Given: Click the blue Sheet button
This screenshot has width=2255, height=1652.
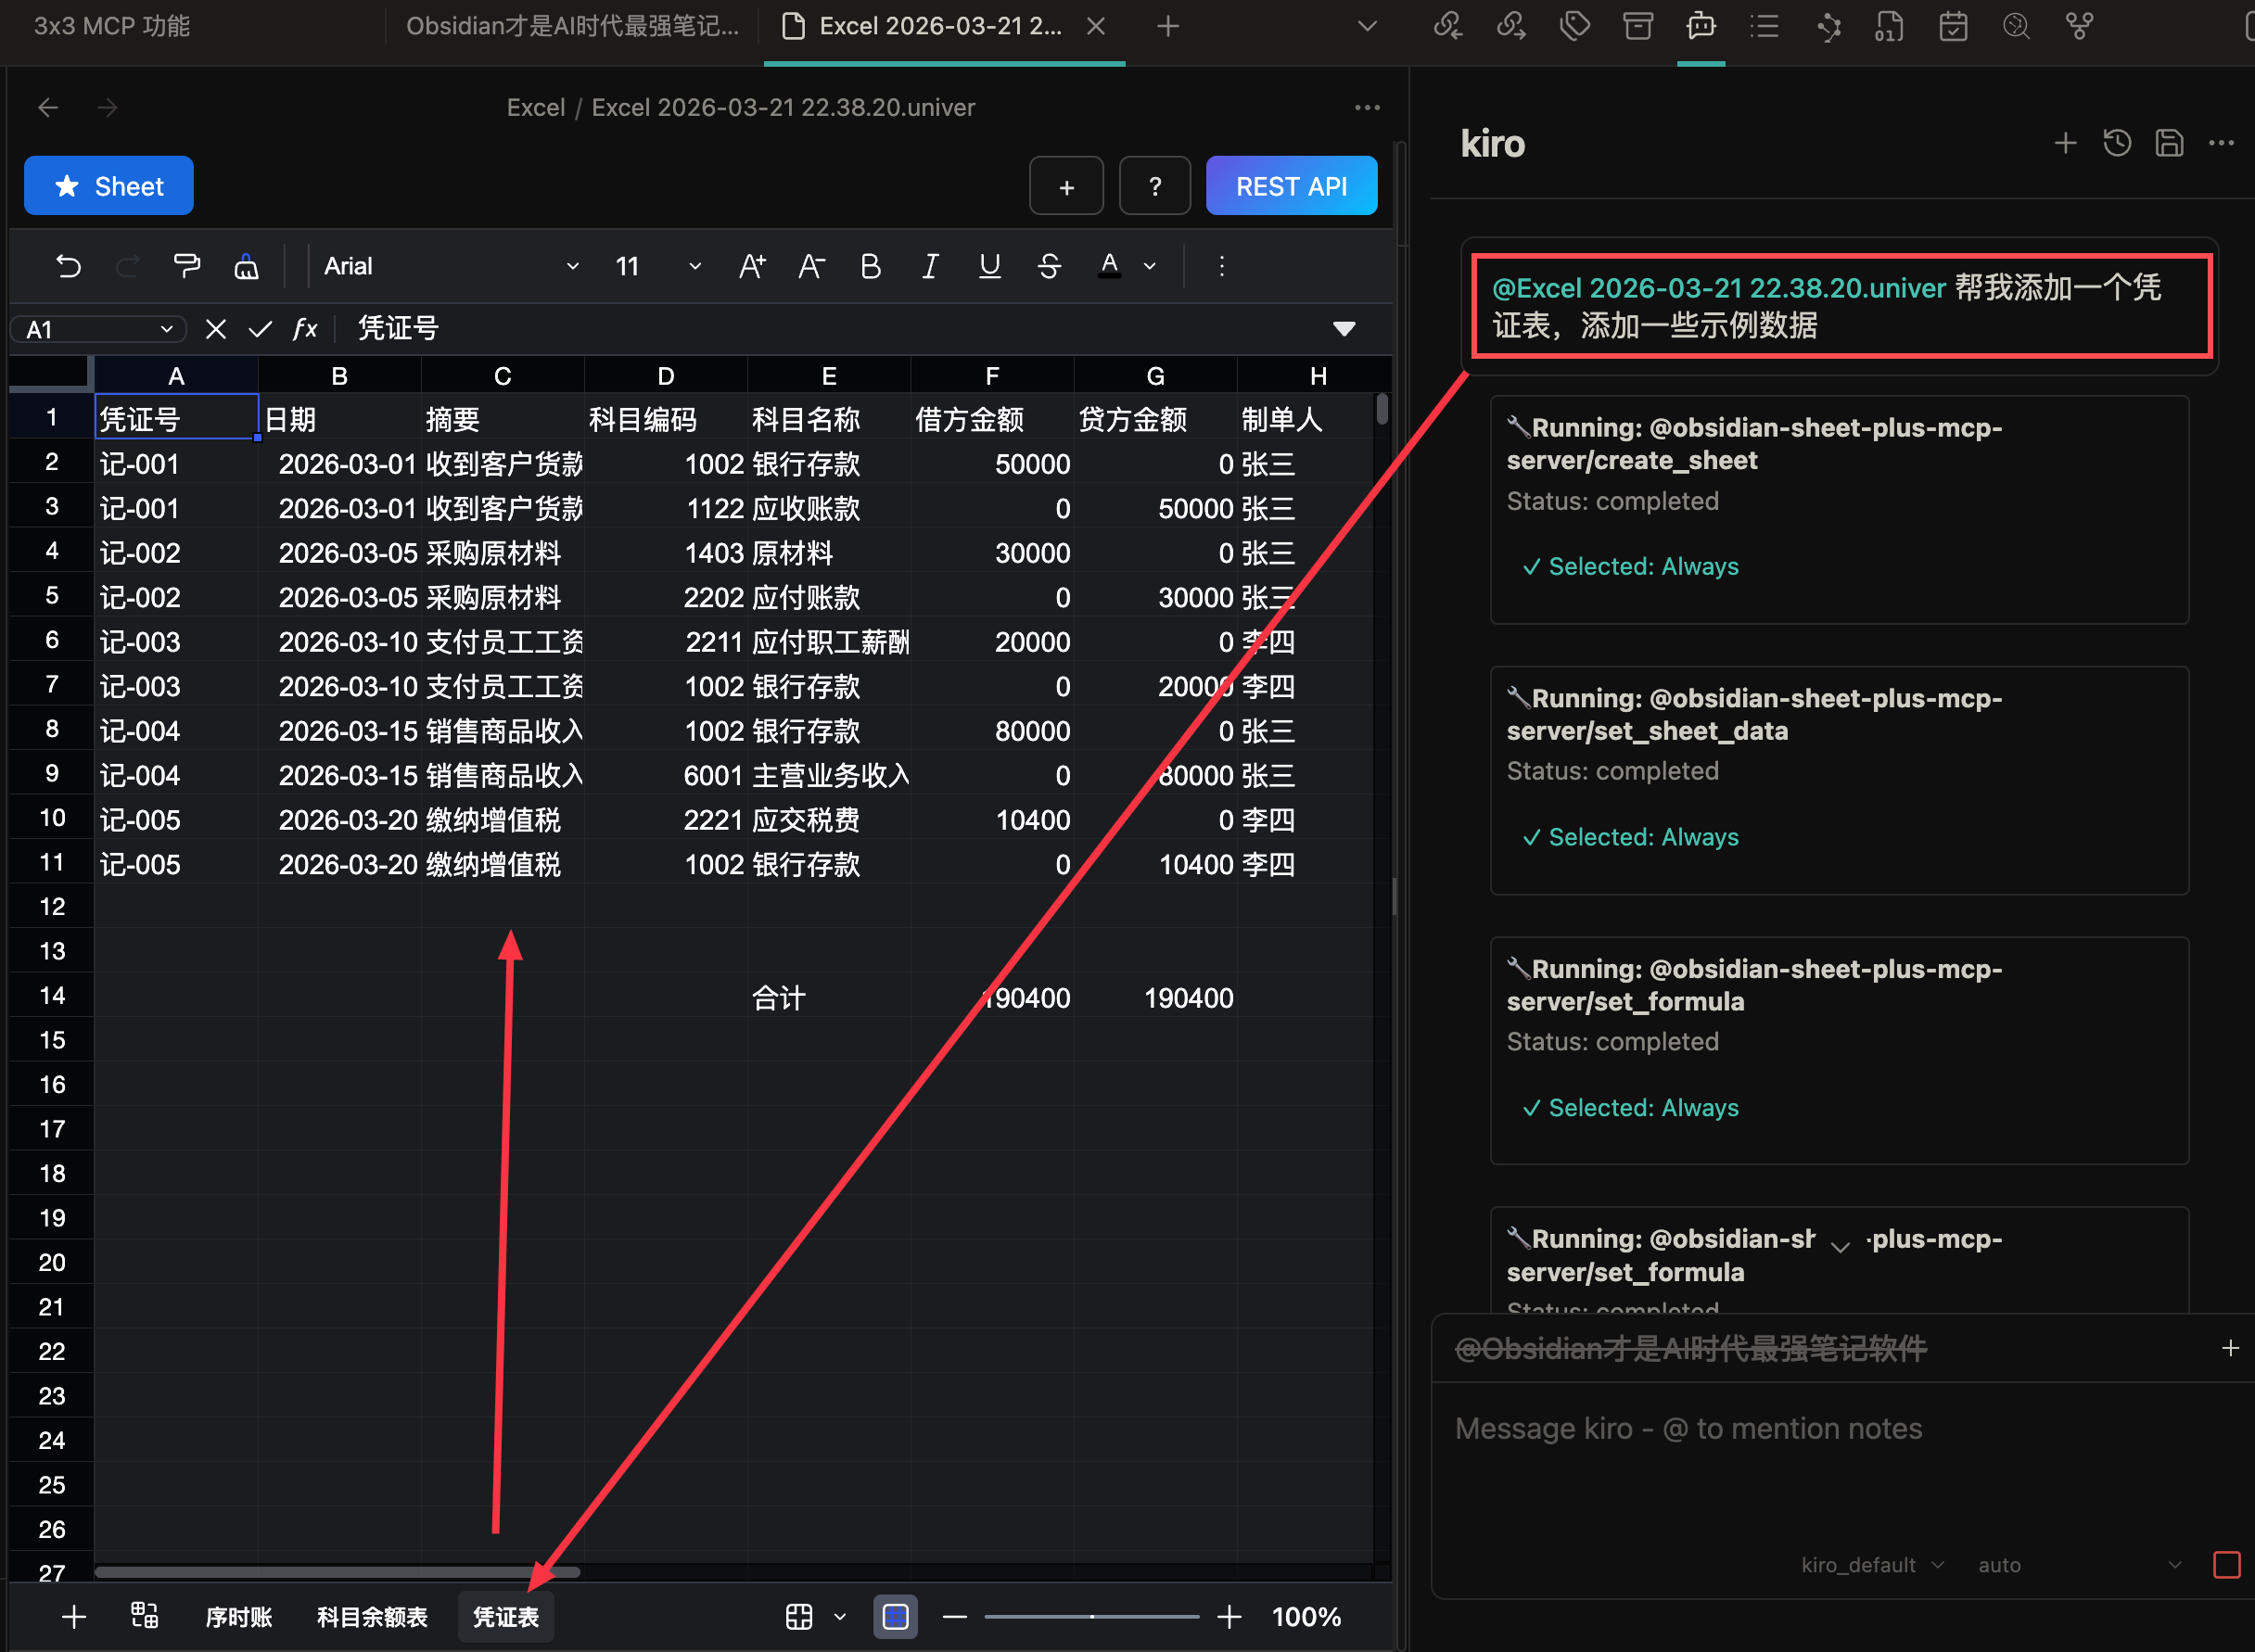Looking at the screenshot, I should (109, 186).
